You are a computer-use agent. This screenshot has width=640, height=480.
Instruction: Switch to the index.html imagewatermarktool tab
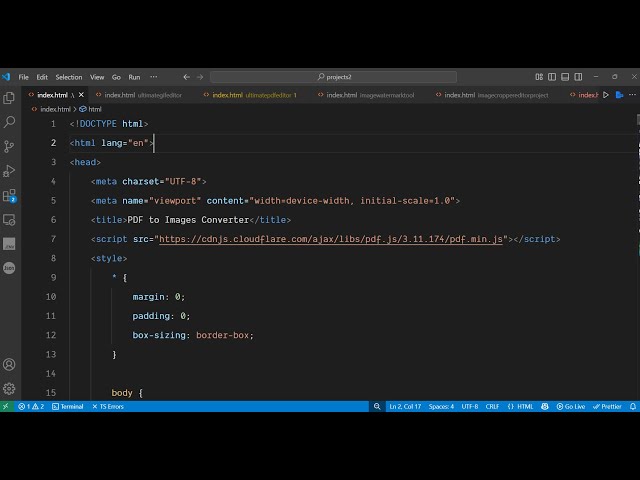366,95
